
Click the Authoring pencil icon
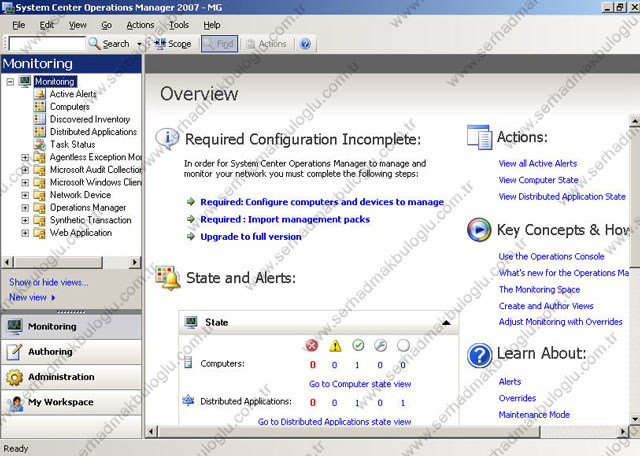[14, 352]
